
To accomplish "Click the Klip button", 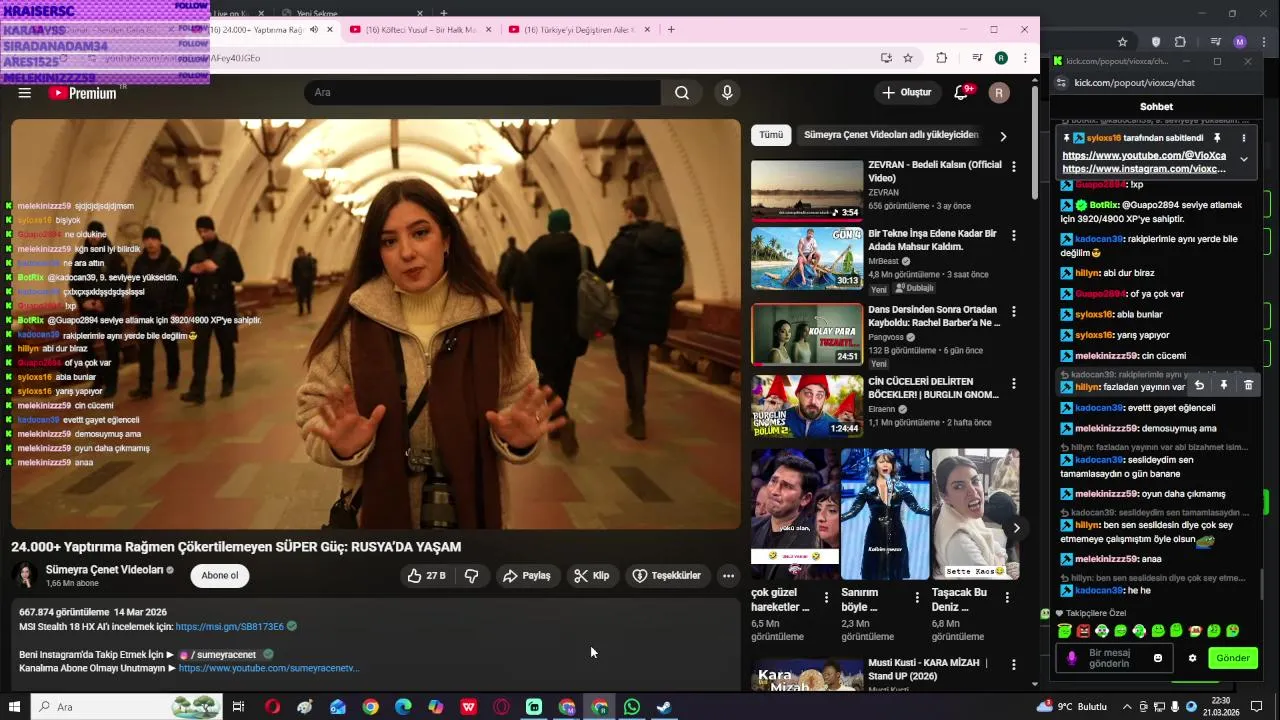I will point(591,576).
